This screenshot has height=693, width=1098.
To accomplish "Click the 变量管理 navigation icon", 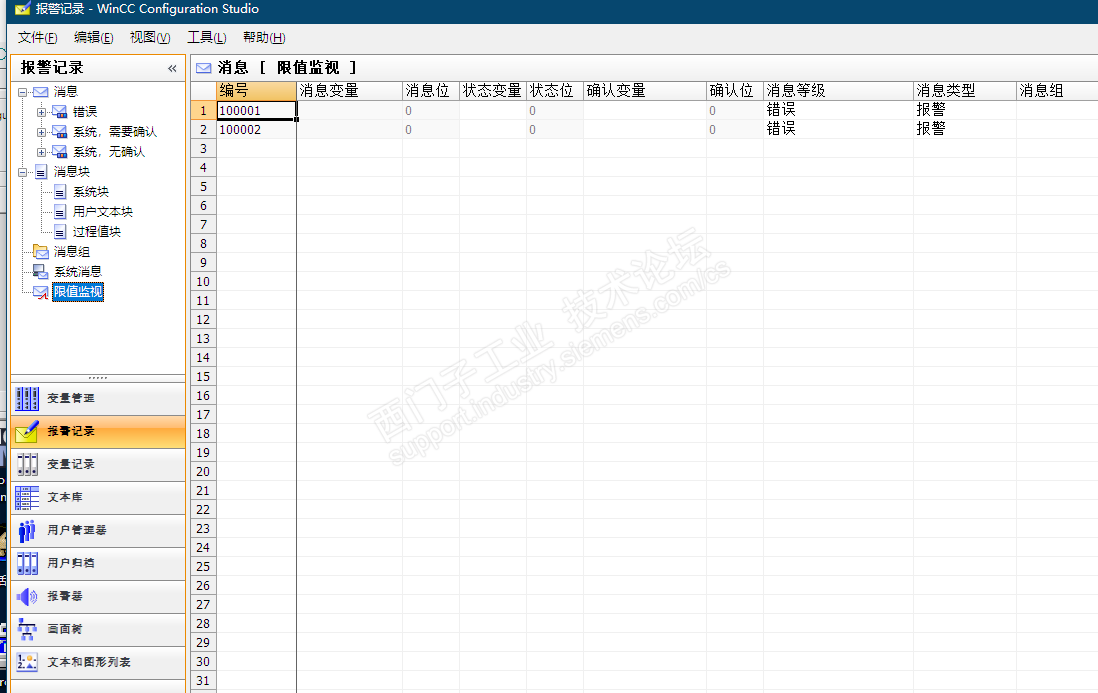I will coord(27,398).
